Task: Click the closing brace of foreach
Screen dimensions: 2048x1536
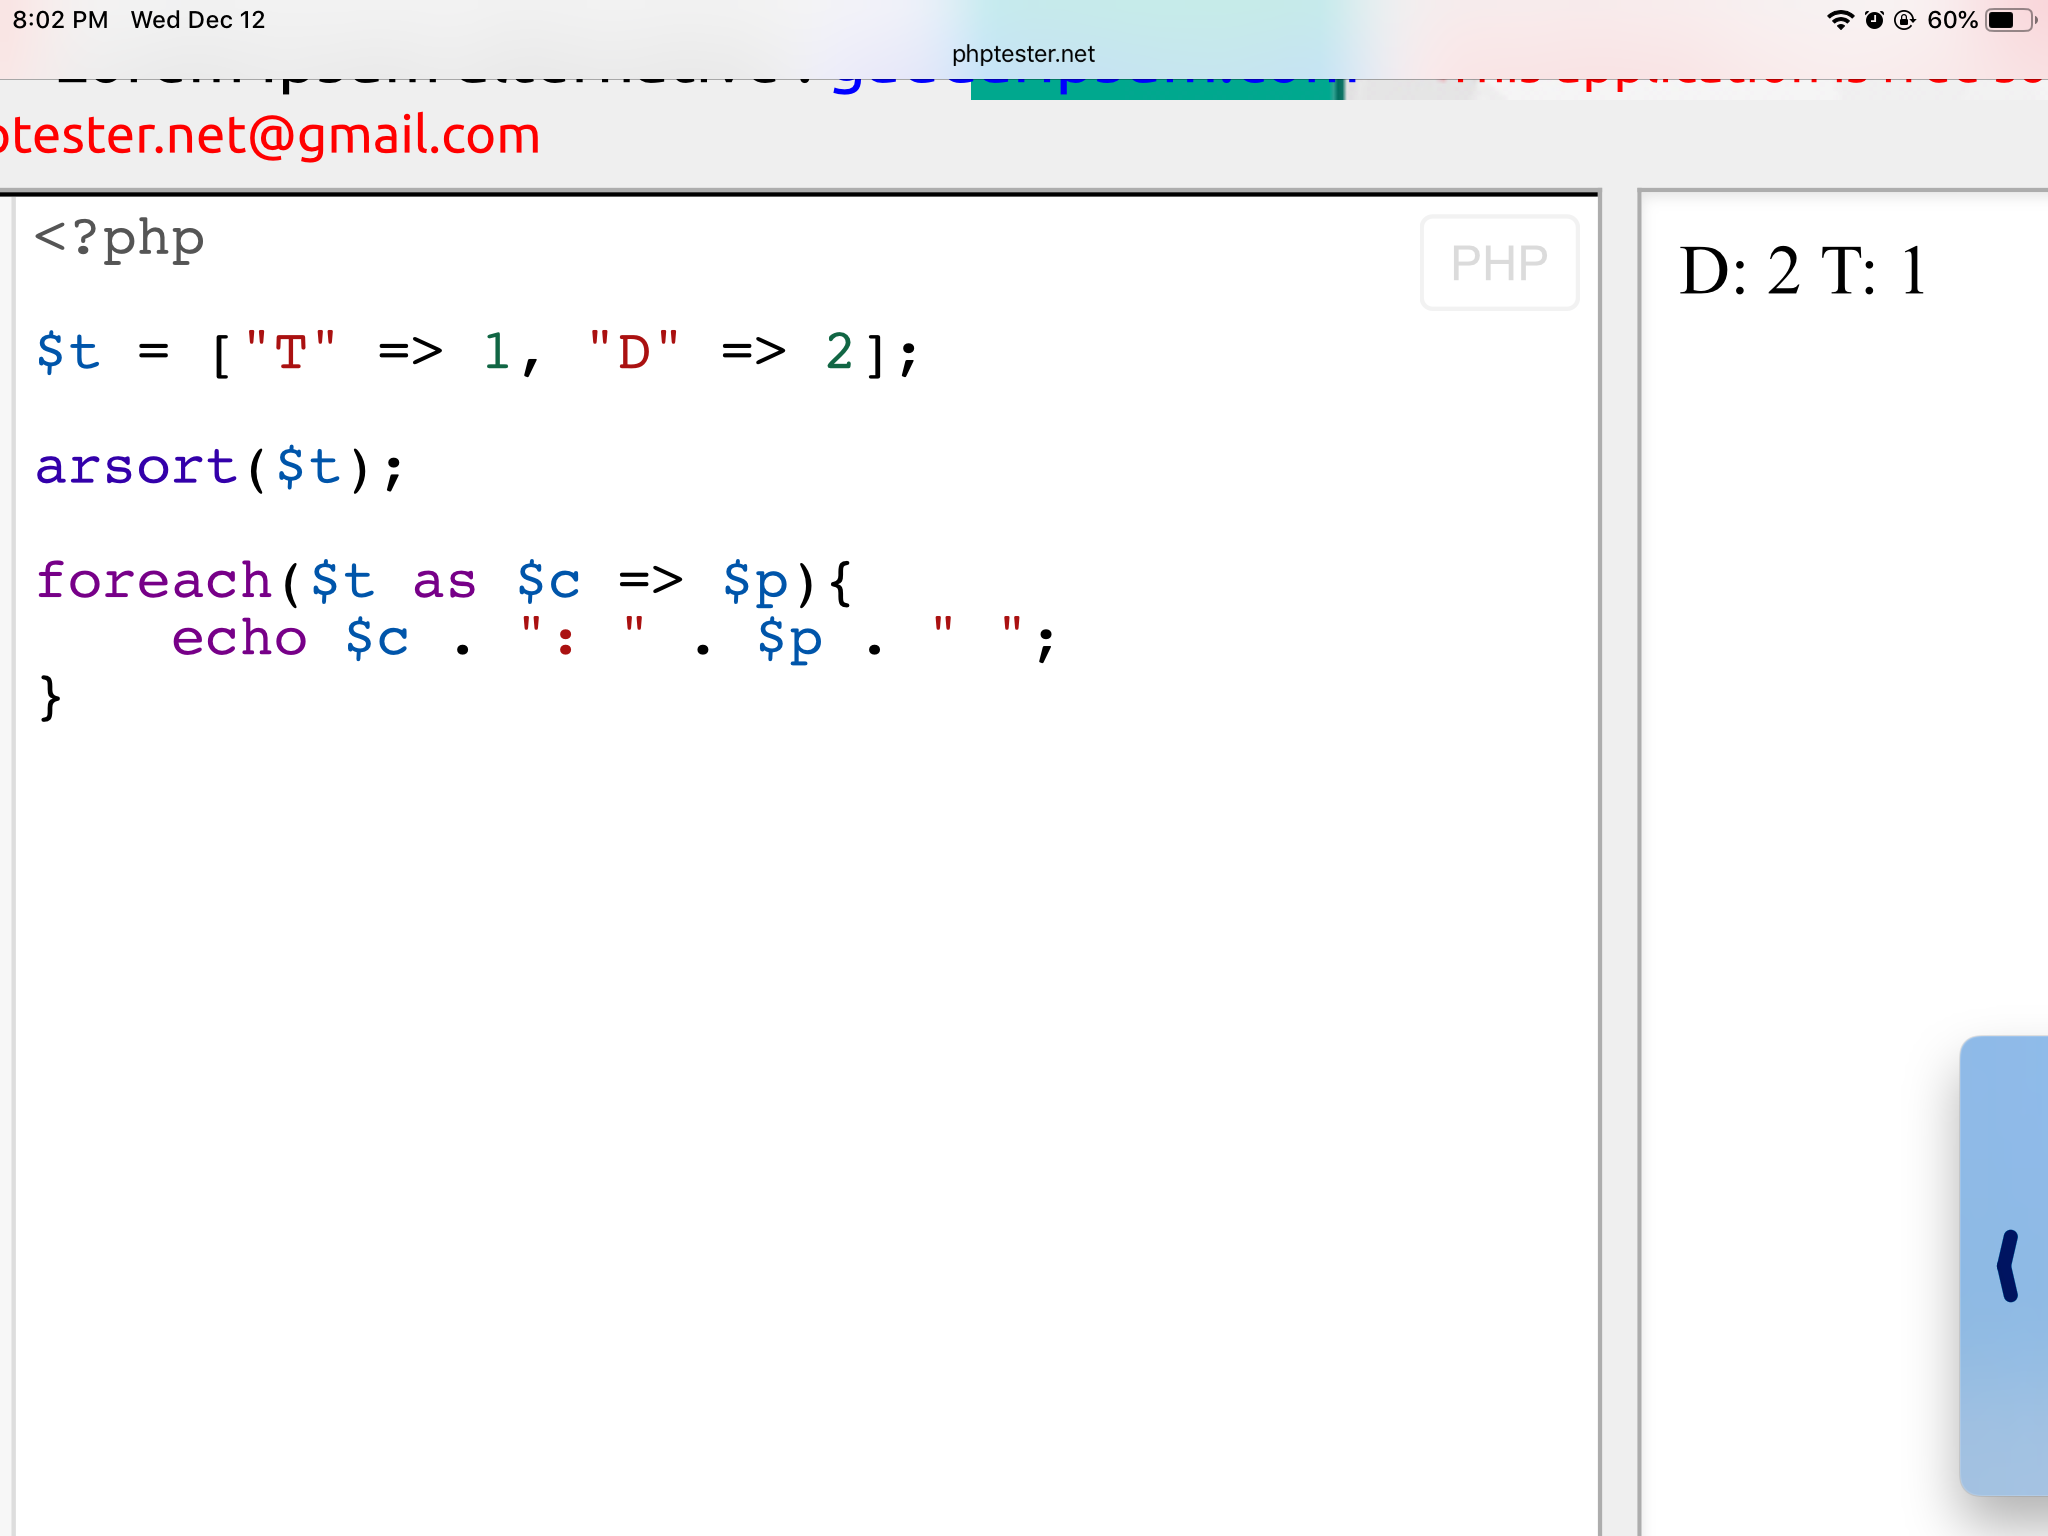Action: tap(50, 697)
